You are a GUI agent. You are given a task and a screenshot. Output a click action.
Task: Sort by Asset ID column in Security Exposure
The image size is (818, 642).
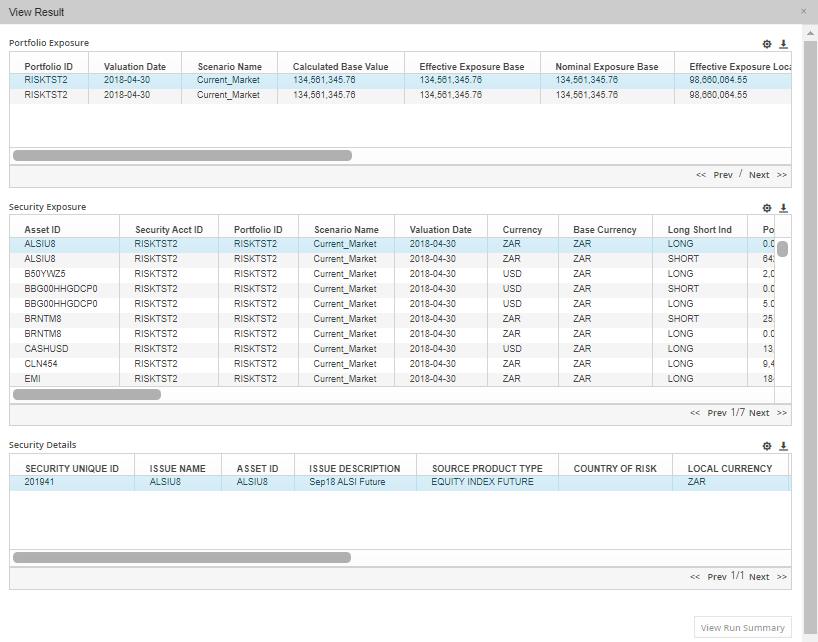[43, 230]
